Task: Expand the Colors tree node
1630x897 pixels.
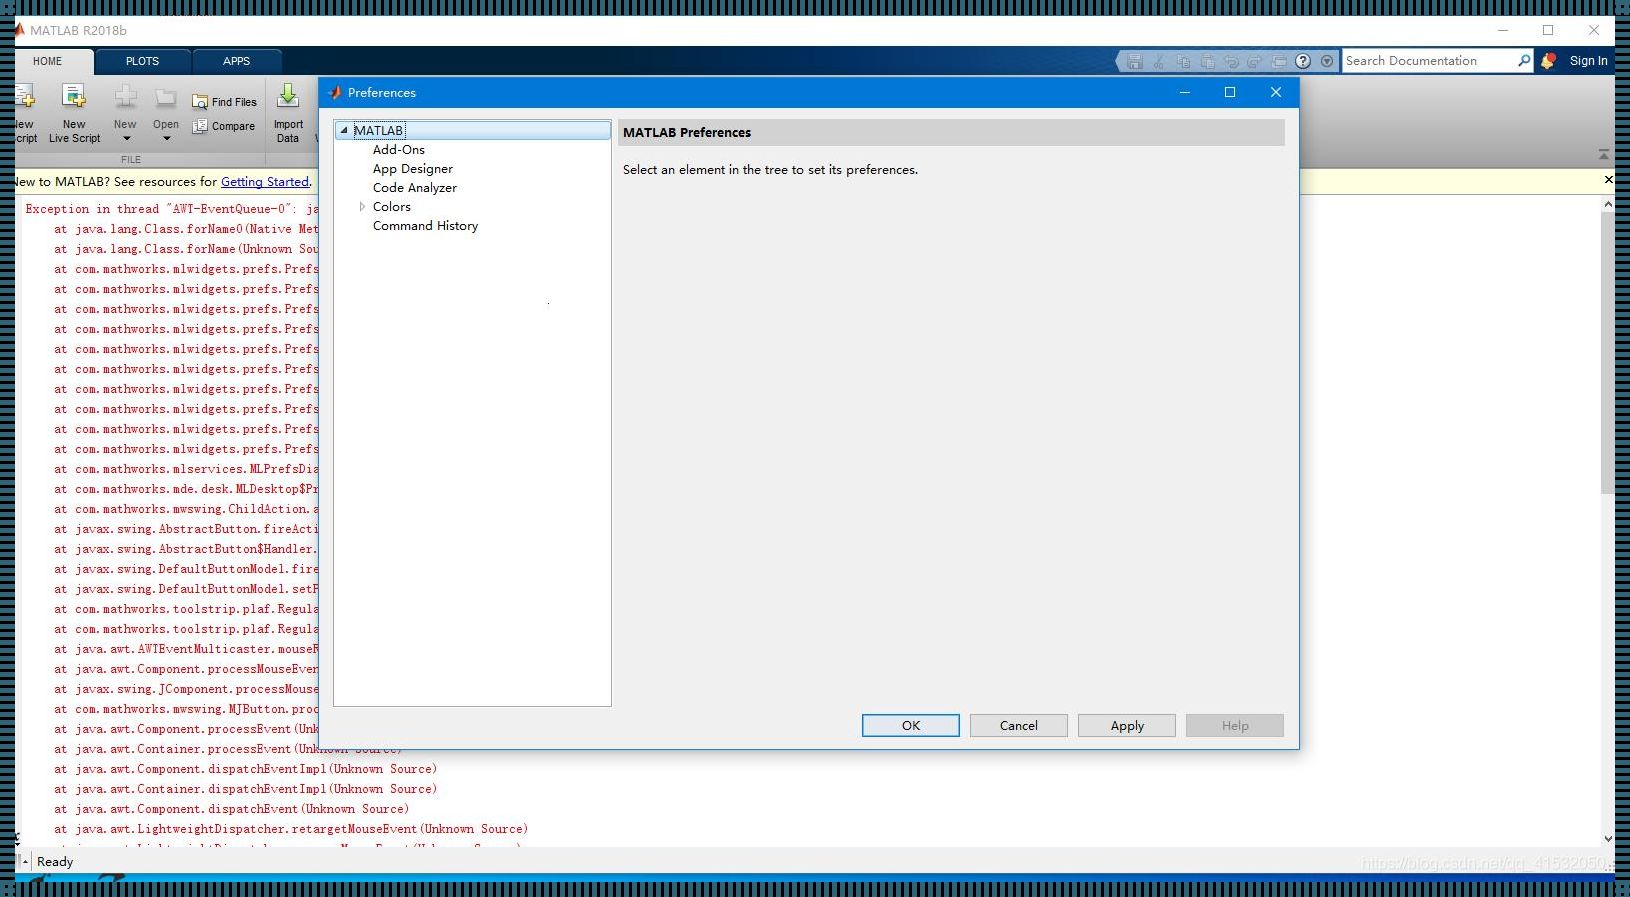Action: click(362, 207)
